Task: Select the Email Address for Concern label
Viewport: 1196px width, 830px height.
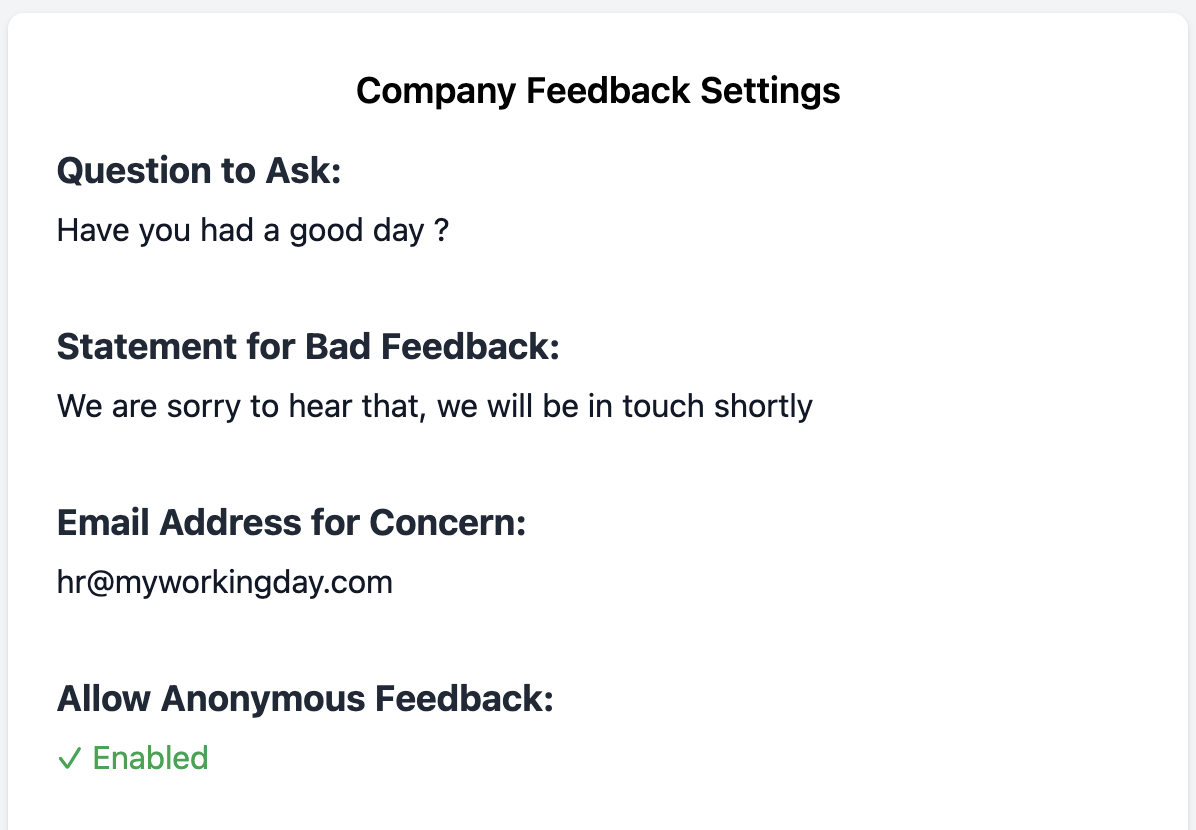Action: click(291, 523)
